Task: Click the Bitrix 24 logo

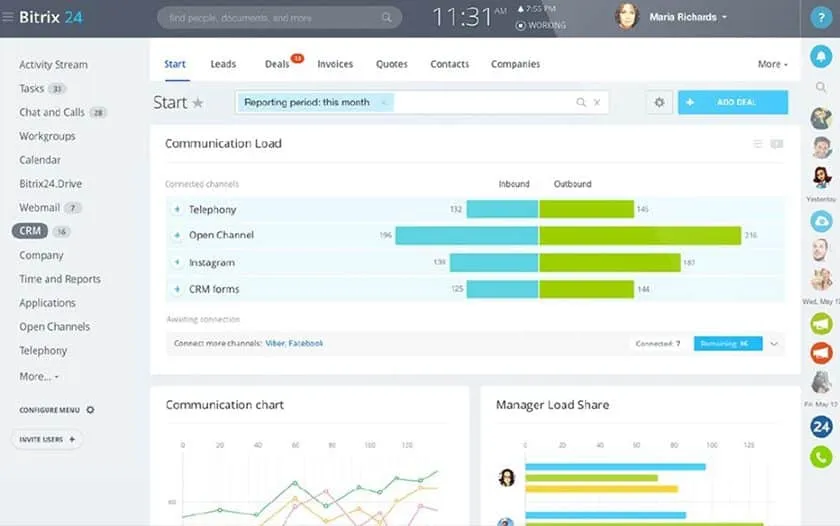Action: [51, 17]
